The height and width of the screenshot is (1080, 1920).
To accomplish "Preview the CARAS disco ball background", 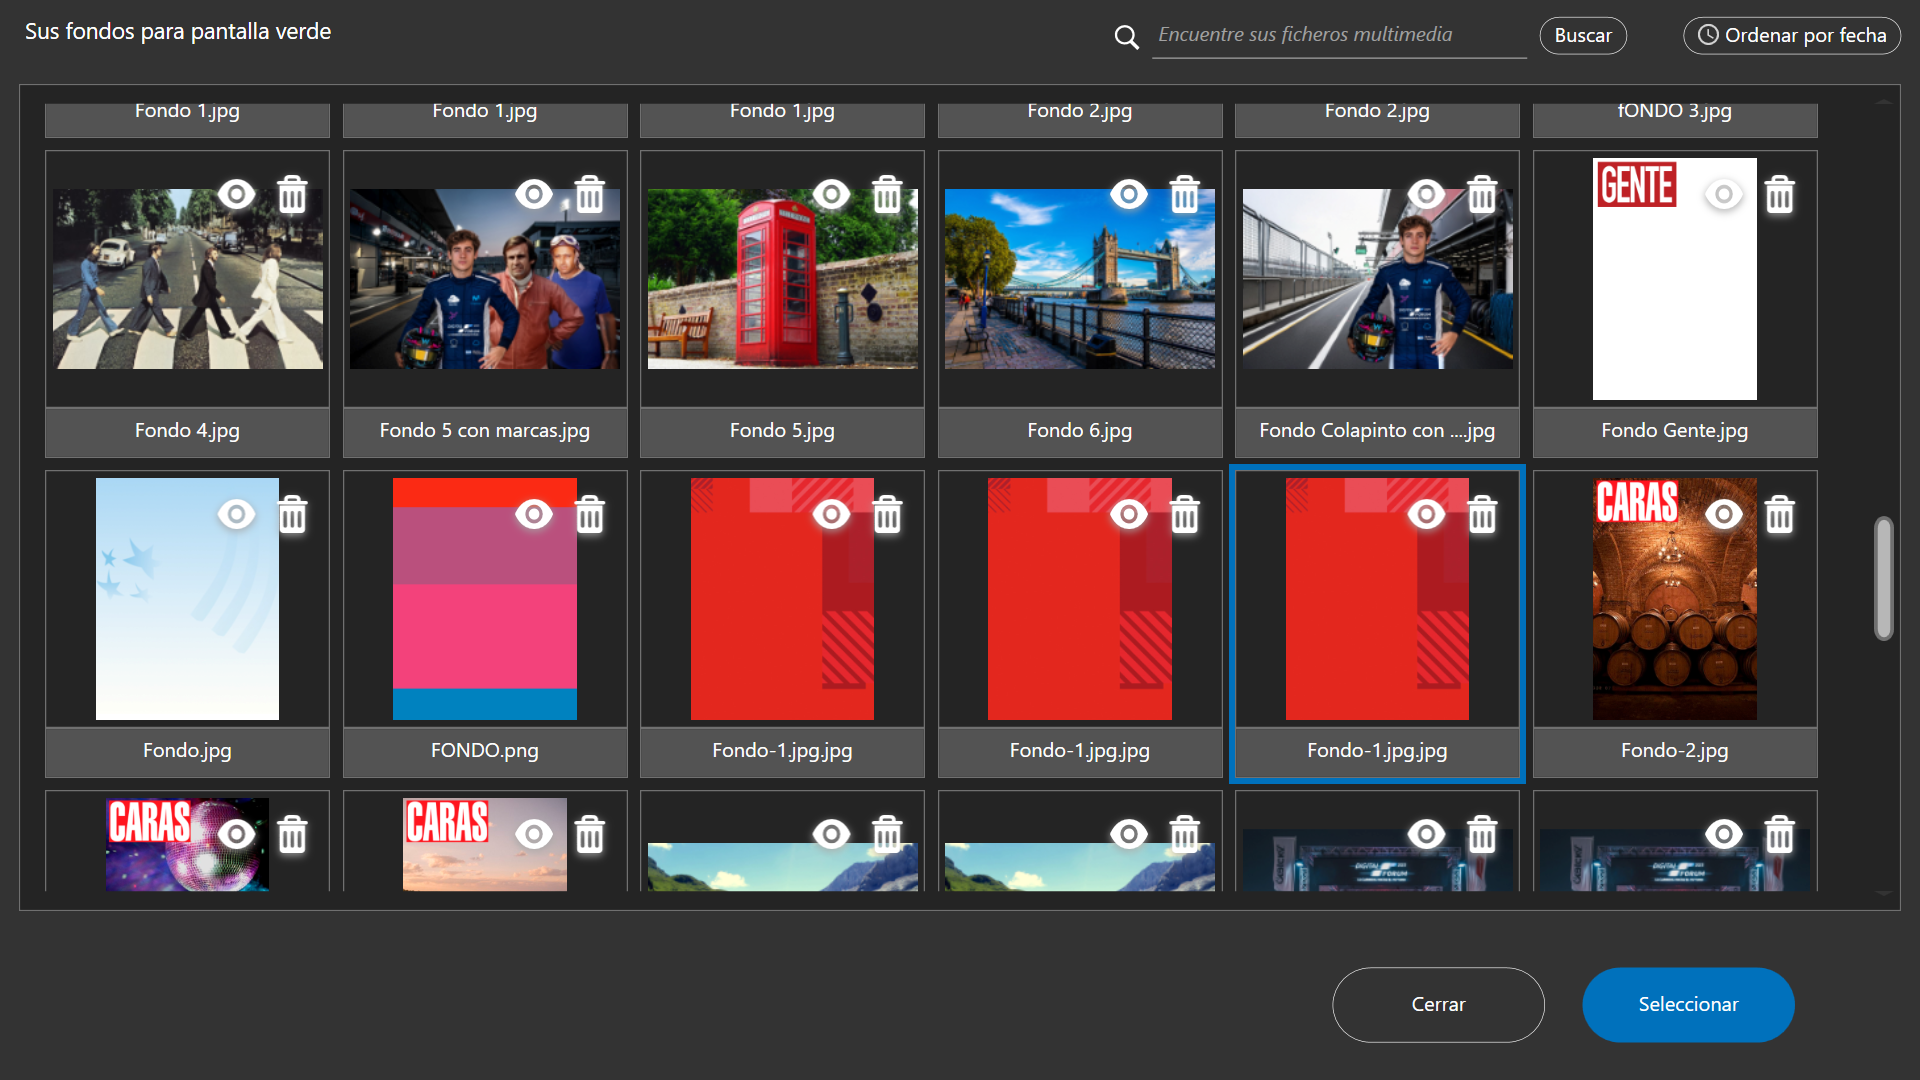I will coord(237,834).
